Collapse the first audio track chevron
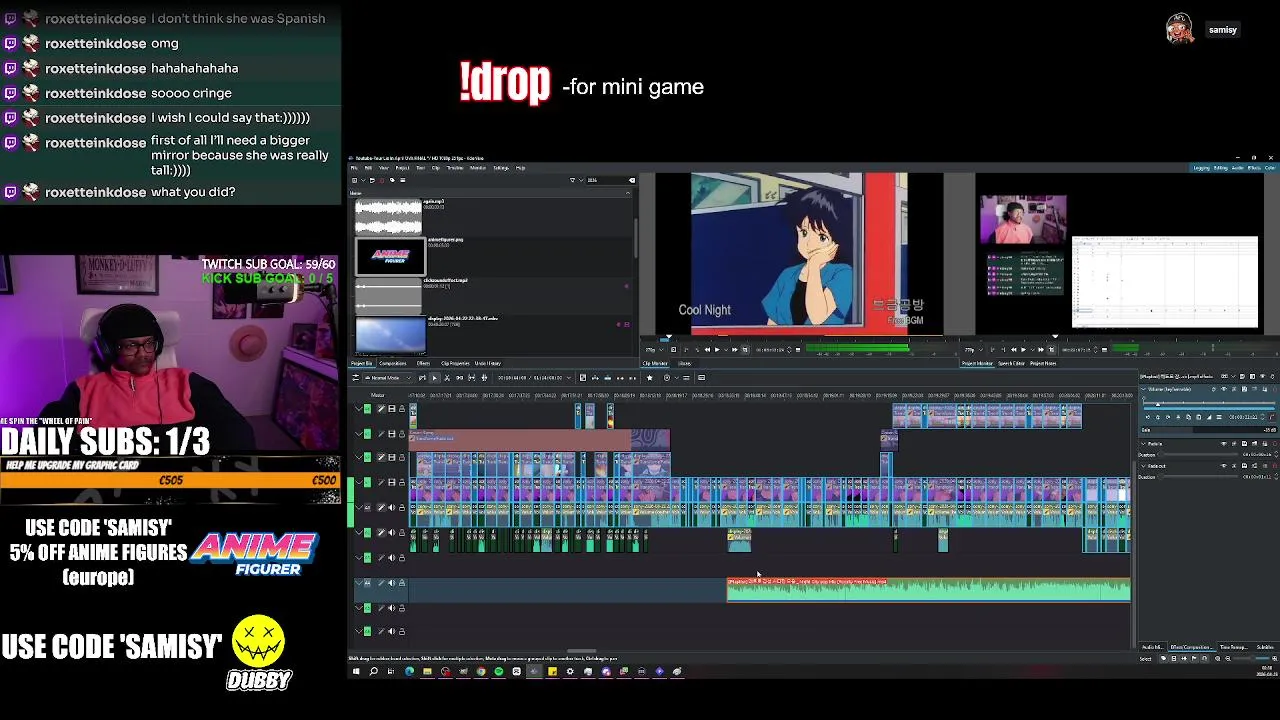This screenshot has height=720, width=1280. pyautogui.click(x=359, y=507)
